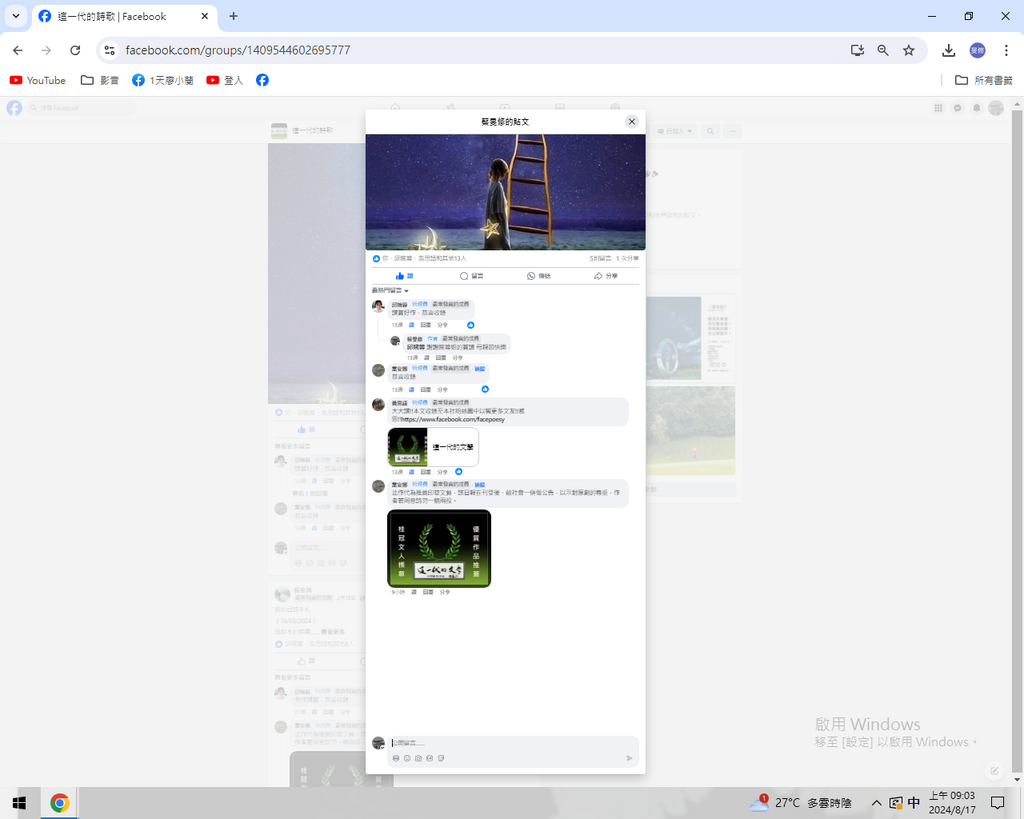Insert GIF using GIF icon in comment box
Image resolution: width=1024 pixels, height=819 pixels.
tap(429, 758)
